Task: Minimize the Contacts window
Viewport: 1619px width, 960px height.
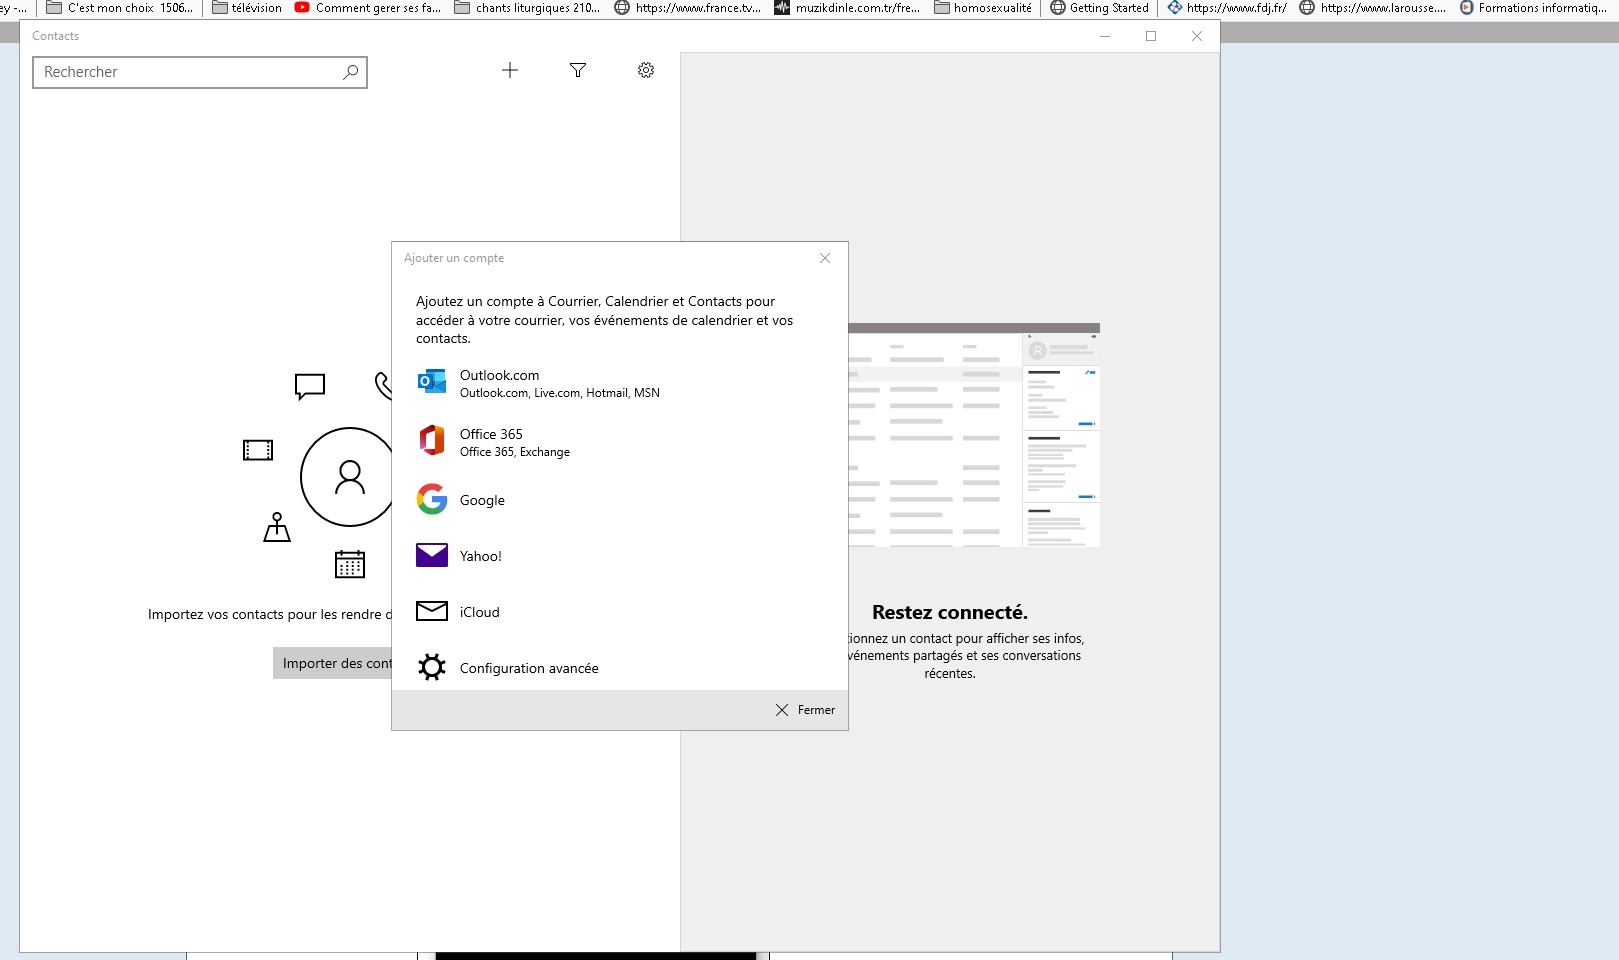Action: [x=1105, y=36]
